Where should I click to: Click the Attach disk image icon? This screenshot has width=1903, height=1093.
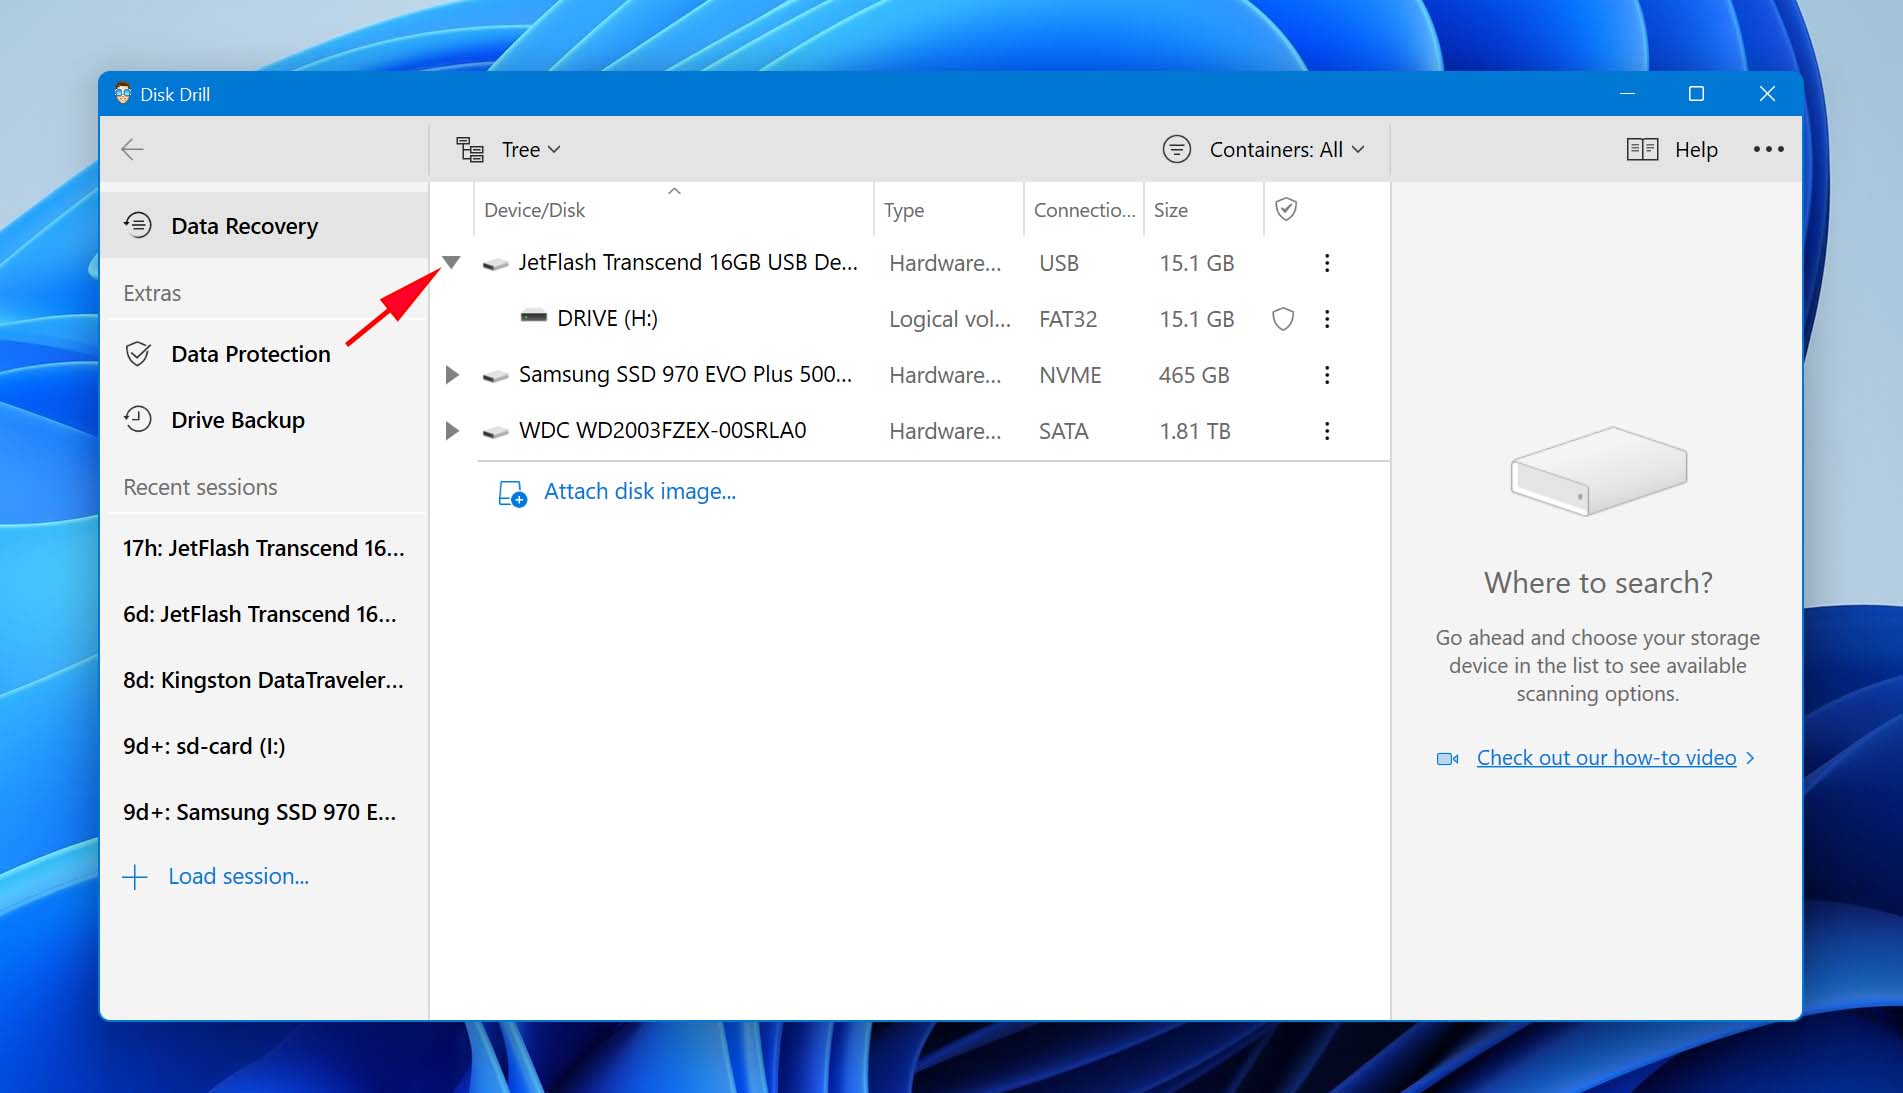(512, 493)
